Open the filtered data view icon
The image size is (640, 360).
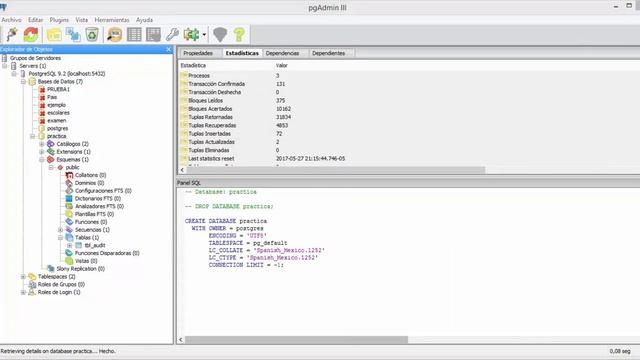(153, 35)
